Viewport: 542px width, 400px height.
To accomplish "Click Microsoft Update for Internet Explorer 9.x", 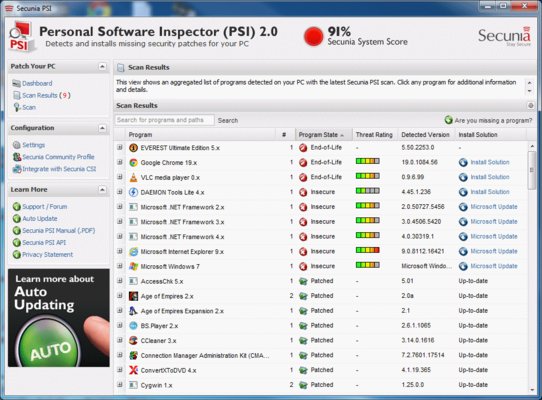I will (494, 251).
